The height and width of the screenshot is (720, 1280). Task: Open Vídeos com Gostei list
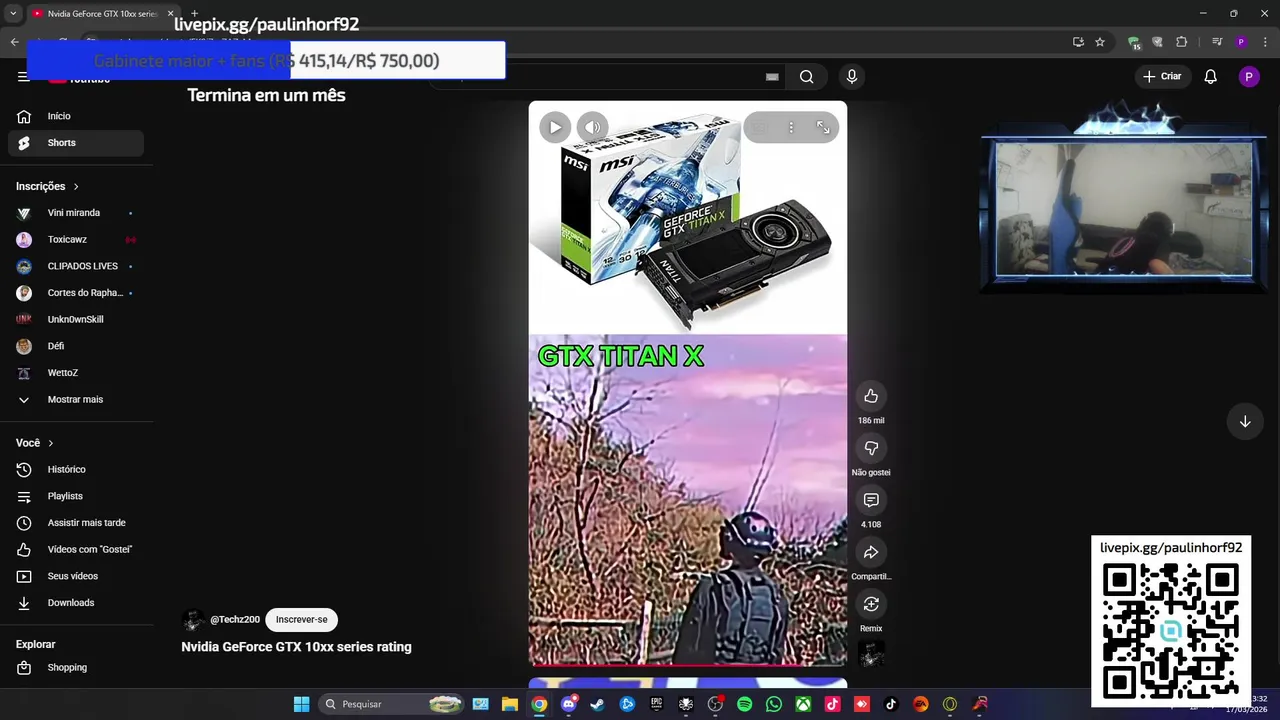pos(76,549)
